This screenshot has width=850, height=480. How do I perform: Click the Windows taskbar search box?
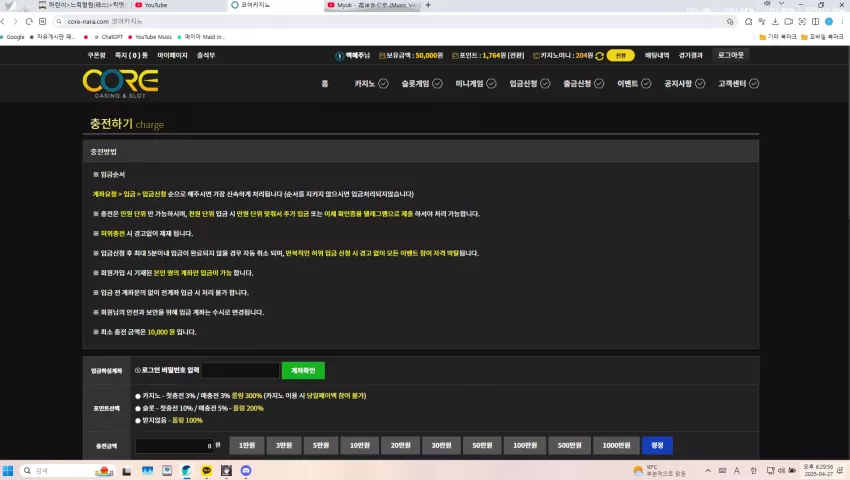pyautogui.click(x=67, y=470)
